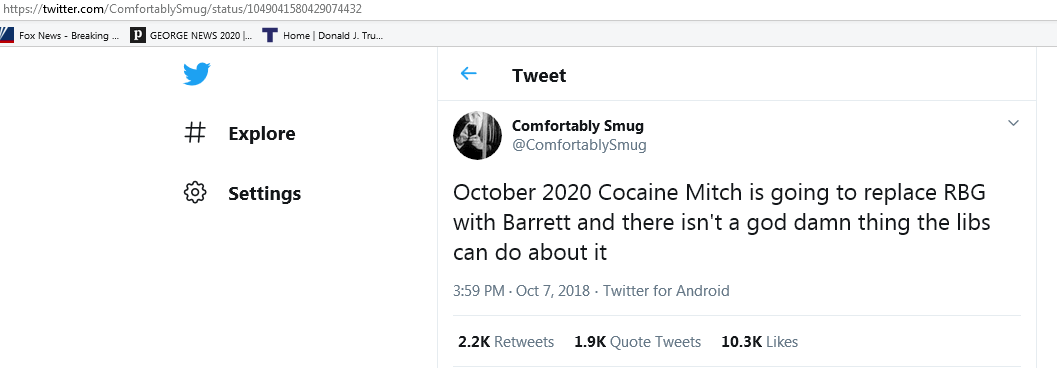Expand the tweet options chevron
The image size is (1057, 368).
[1013, 123]
